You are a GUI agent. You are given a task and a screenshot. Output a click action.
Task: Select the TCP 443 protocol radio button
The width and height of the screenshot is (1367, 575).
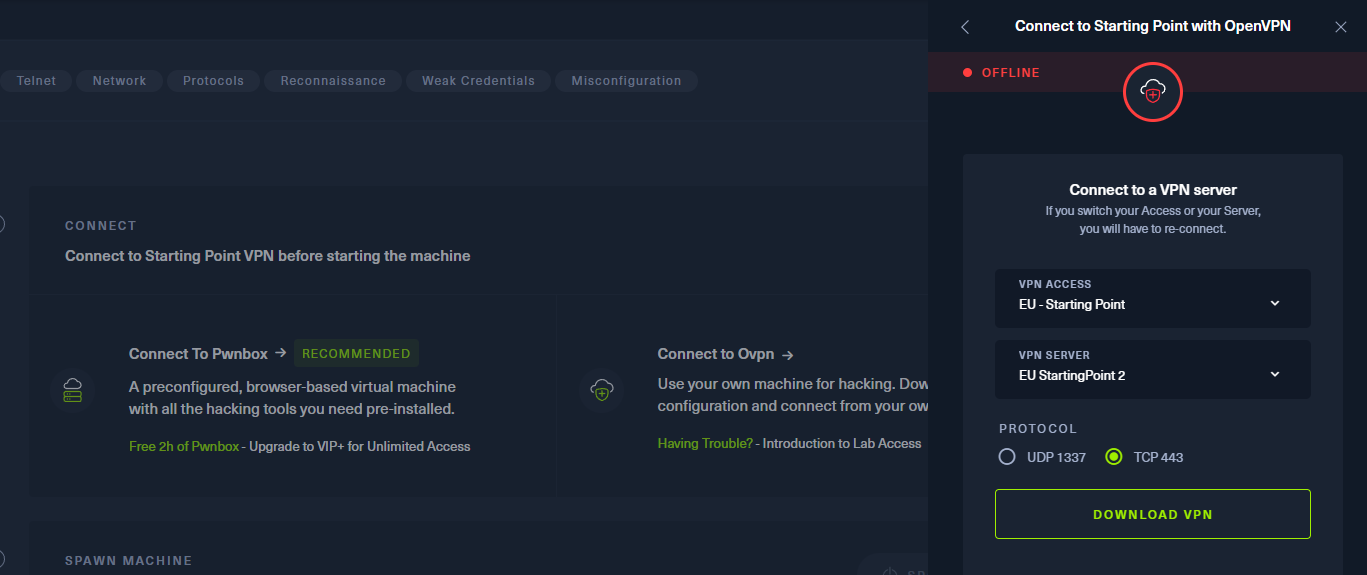coord(1114,457)
